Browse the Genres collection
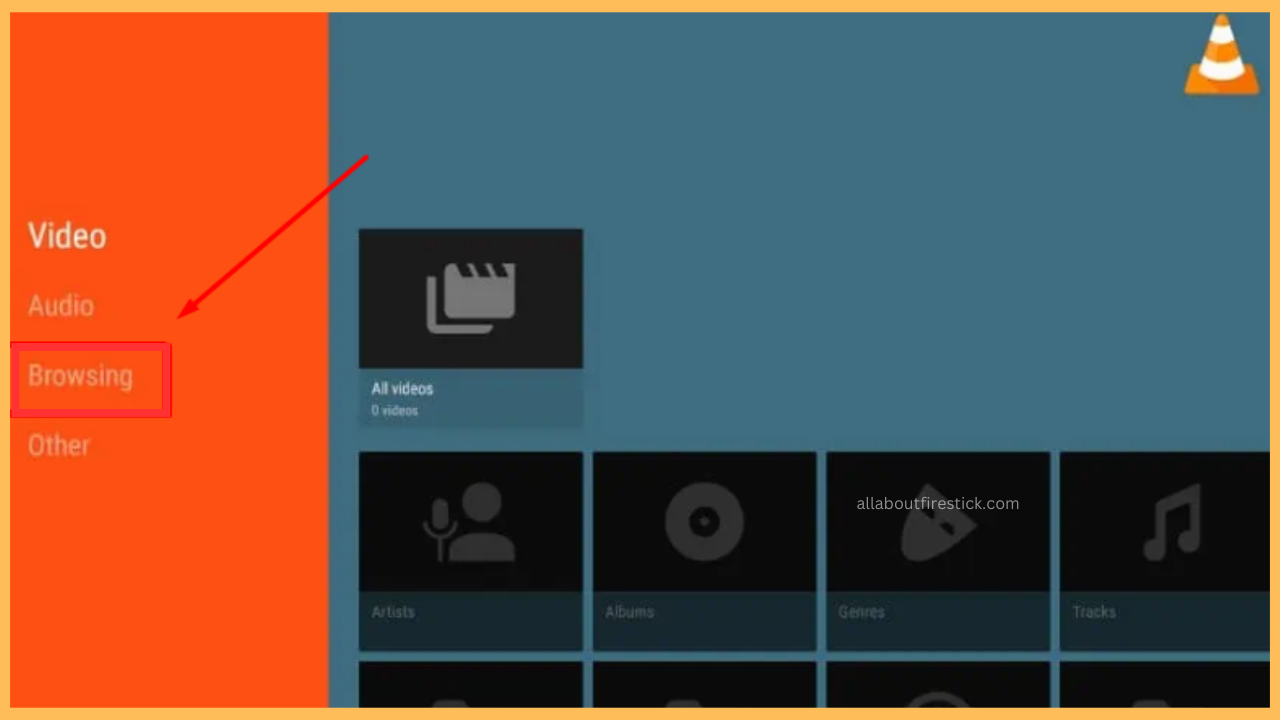Viewport: 1280px width, 720px height. pos(937,560)
